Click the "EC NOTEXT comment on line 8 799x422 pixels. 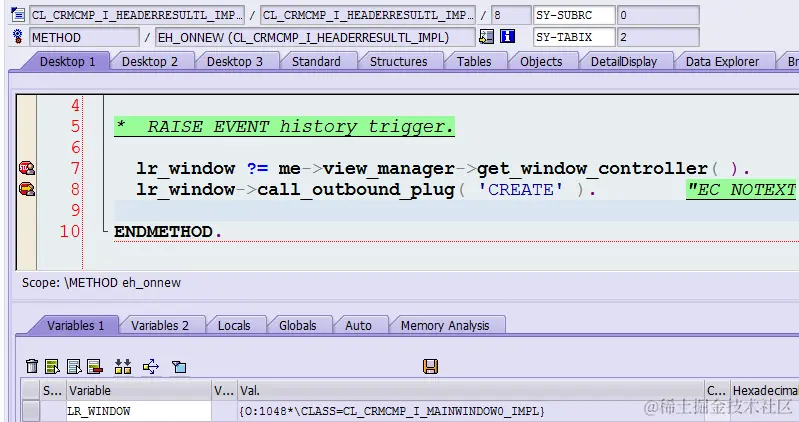pos(741,190)
